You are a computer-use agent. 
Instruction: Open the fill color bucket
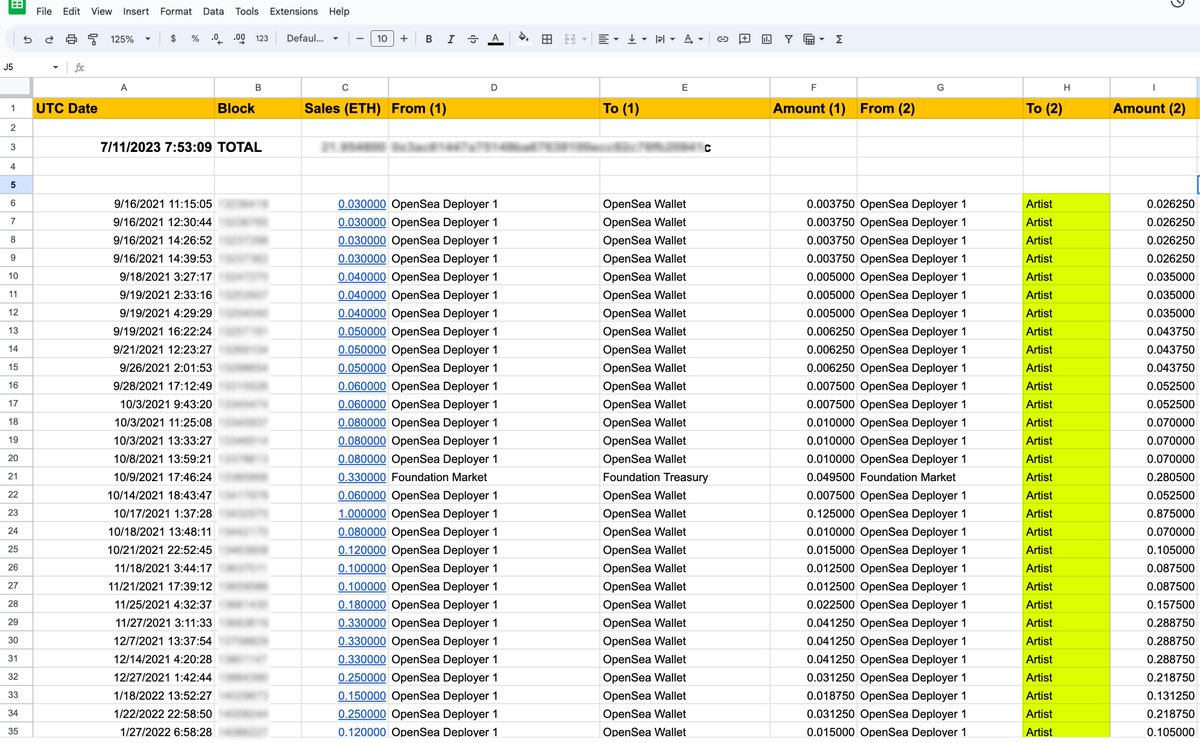coord(523,39)
